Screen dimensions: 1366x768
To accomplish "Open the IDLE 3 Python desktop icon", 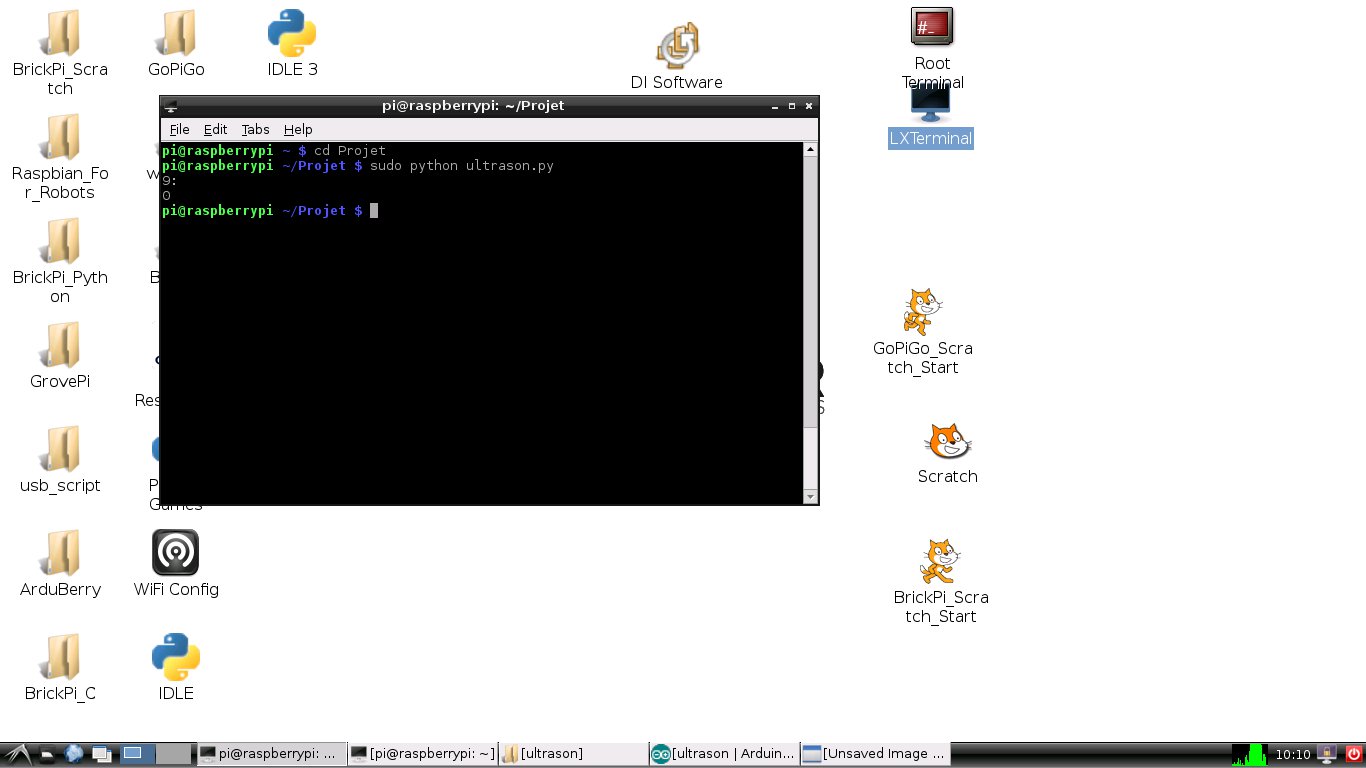I will (292, 34).
